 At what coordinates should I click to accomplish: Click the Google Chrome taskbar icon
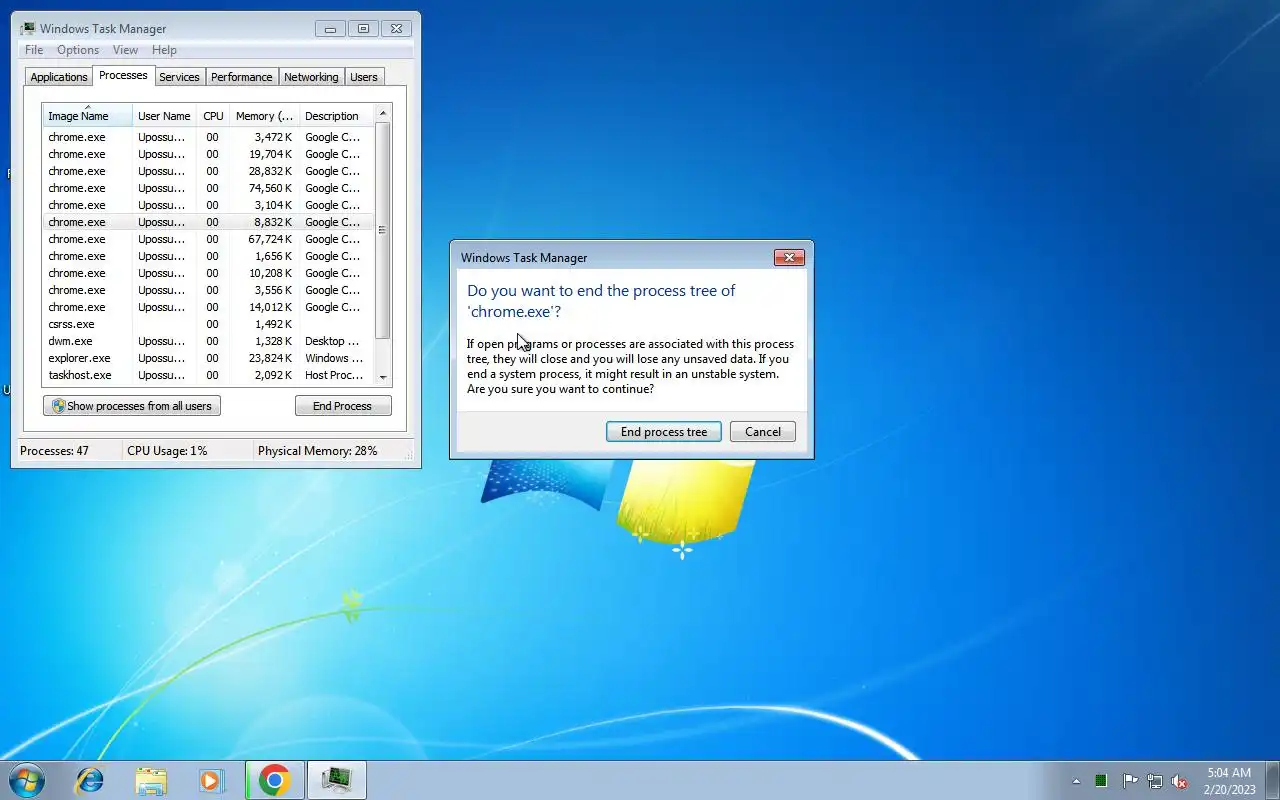[x=274, y=780]
